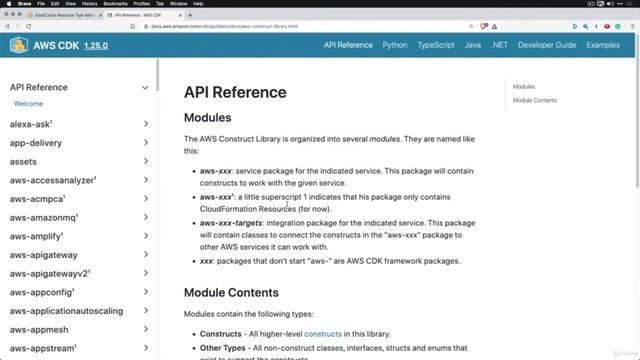The image size is (640, 360).
Task: Open the Developer Guide header link
Action: 547,45
